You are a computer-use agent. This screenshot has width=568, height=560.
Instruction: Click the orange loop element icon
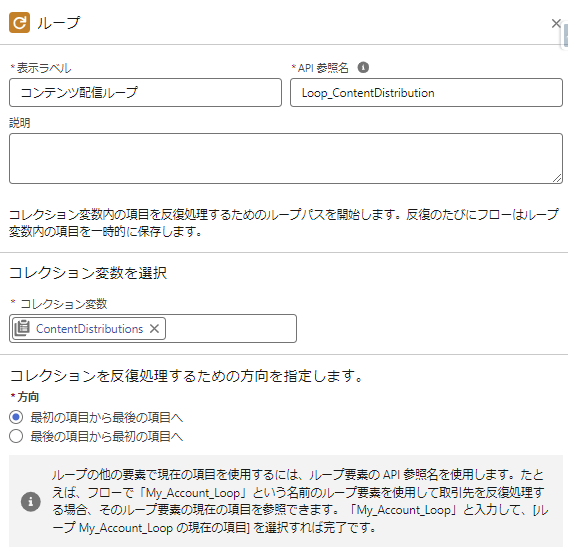[19, 22]
